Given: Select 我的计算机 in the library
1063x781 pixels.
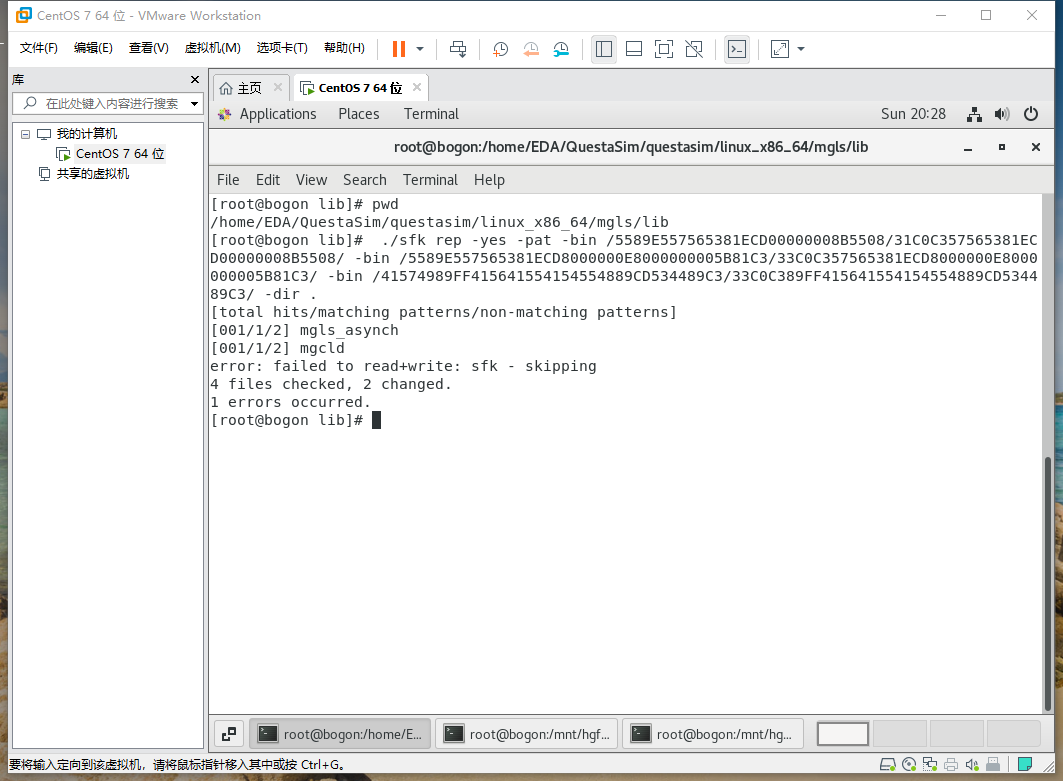Looking at the screenshot, I should click(86, 134).
